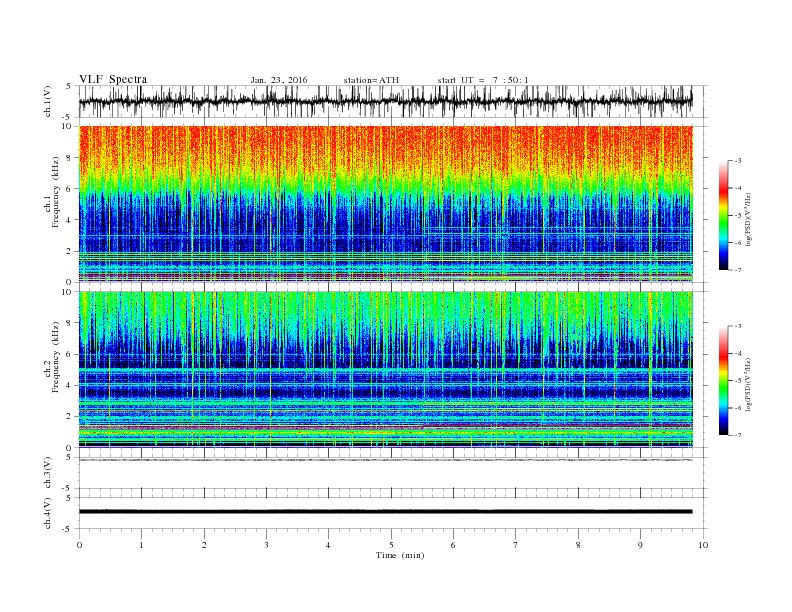Image resolution: width=792 pixels, height=612 pixels.
Task: Click the ch.1 voltage waveform trace
Action: 385,101
